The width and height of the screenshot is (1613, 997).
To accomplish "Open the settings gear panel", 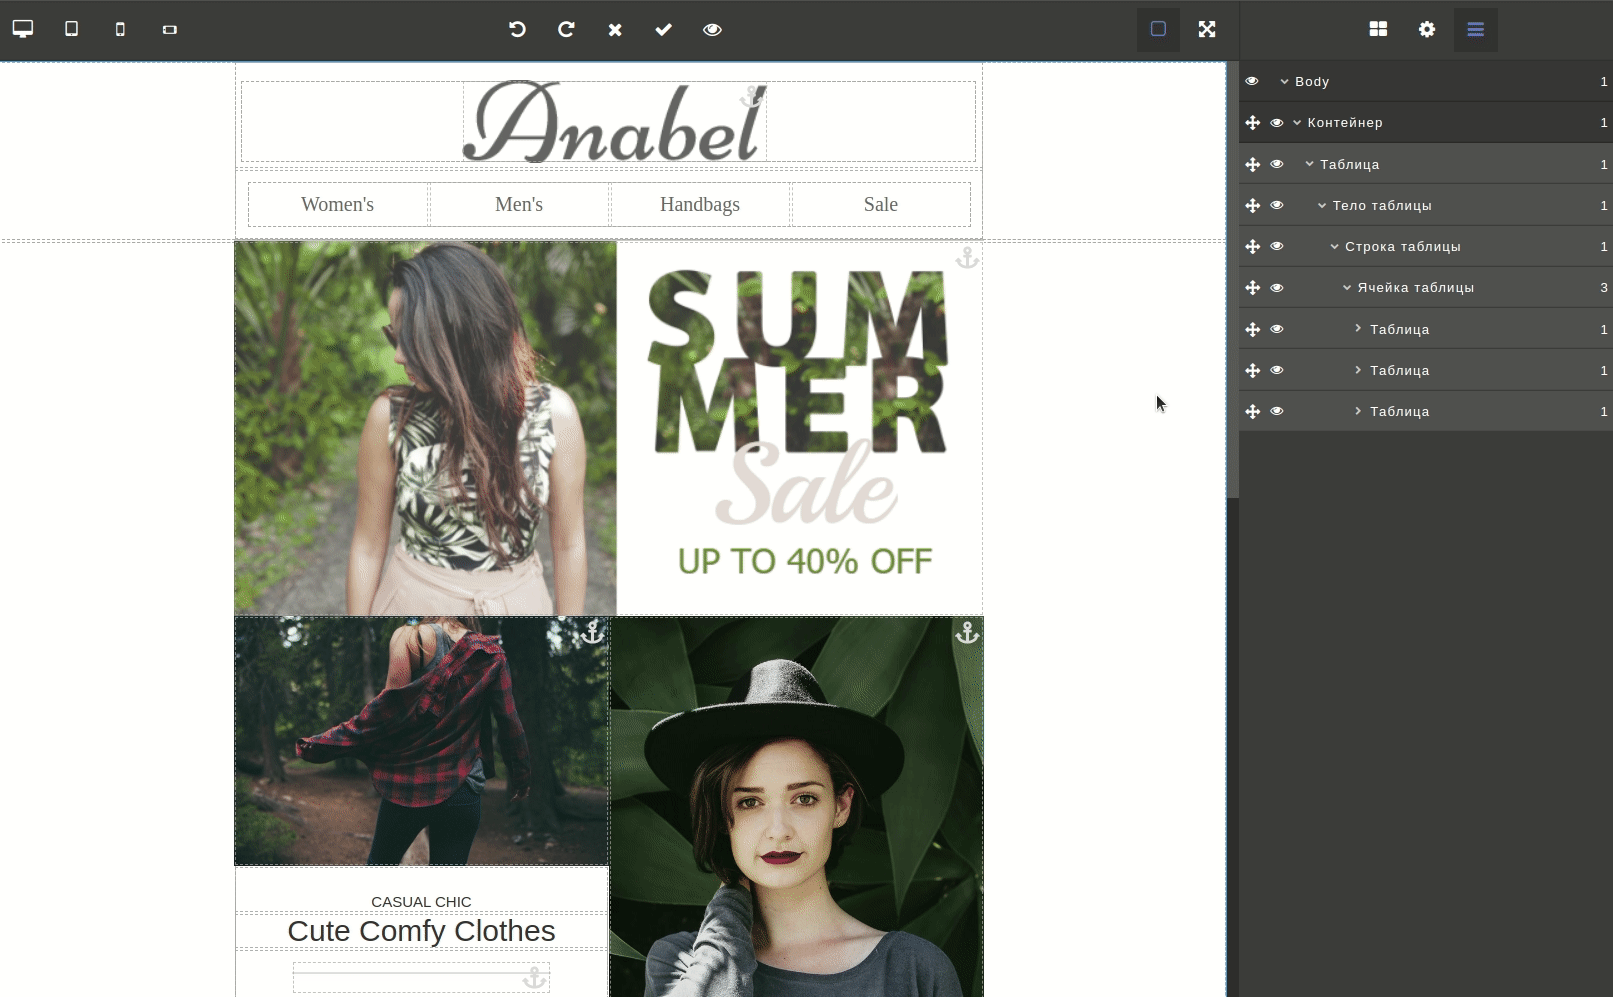I will click(x=1427, y=29).
